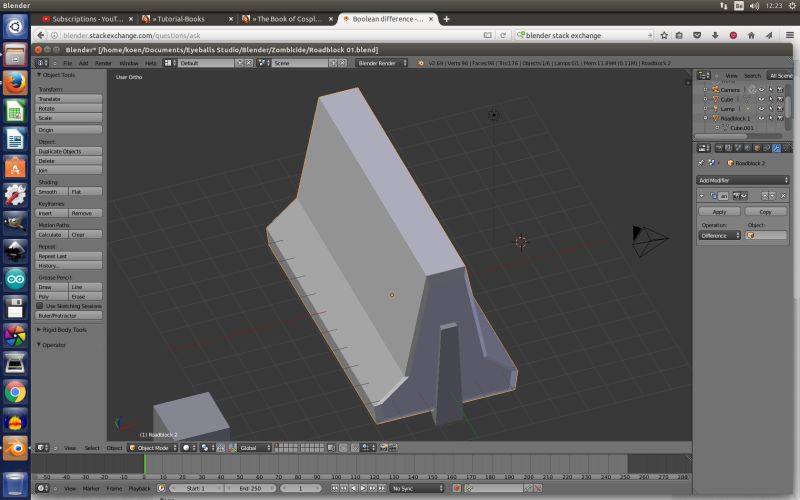Expand the Rigid Body Tools panel
The width and height of the screenshot is (800, 500).
pos(39,330)
